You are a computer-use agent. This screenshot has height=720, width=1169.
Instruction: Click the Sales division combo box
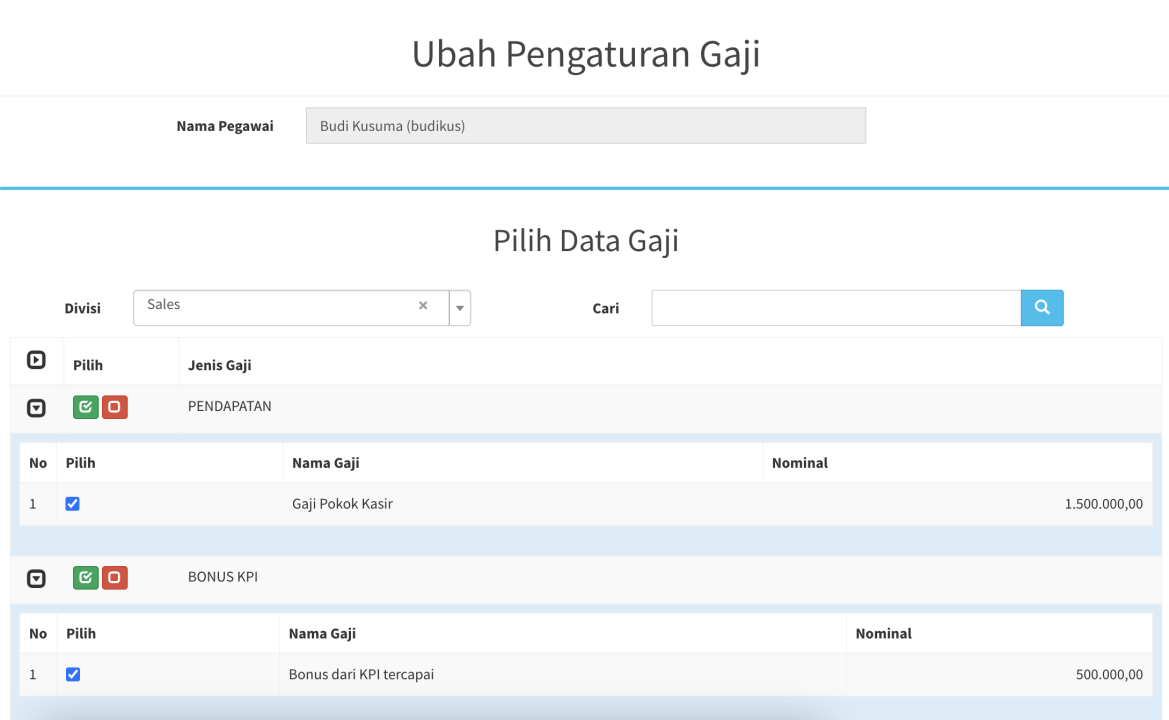tap(280, 306)
